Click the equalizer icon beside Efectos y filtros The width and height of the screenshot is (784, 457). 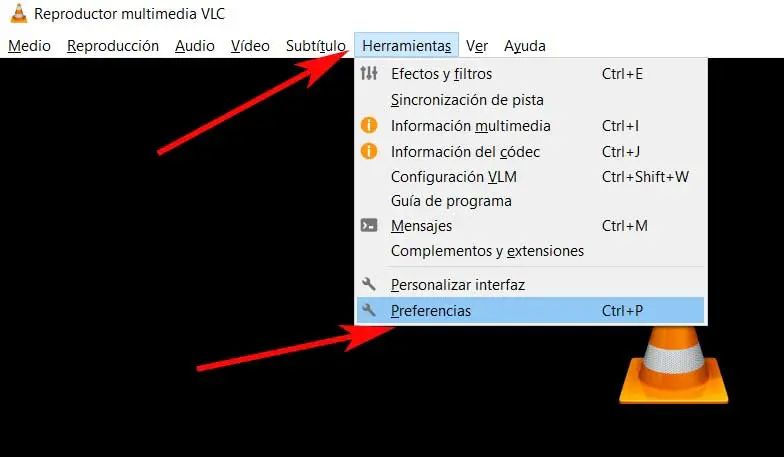point(369,74)
